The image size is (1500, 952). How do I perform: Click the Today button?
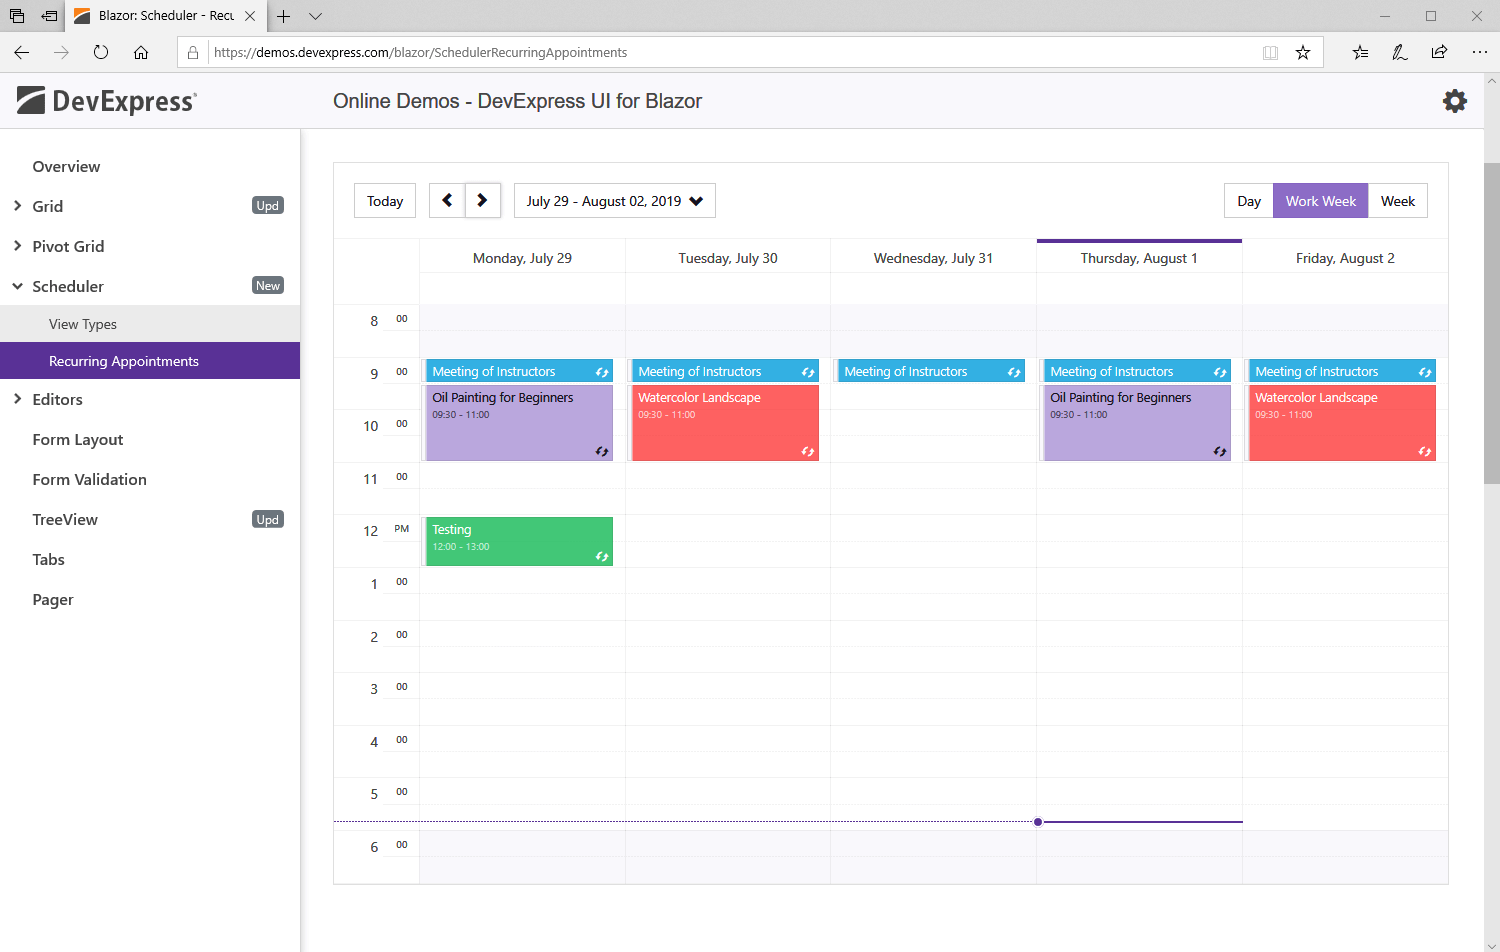[385, 201]
